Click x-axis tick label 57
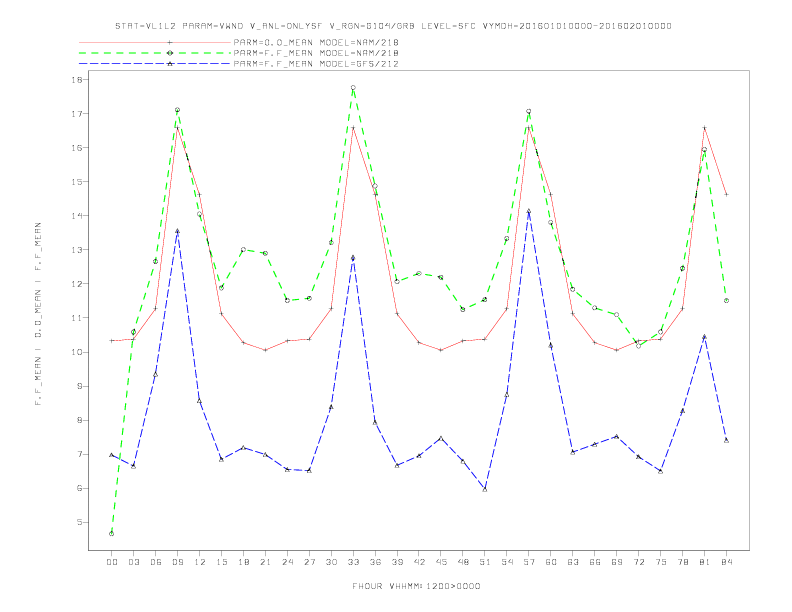This screenshot has height=612, width=792. coord(529,562)
